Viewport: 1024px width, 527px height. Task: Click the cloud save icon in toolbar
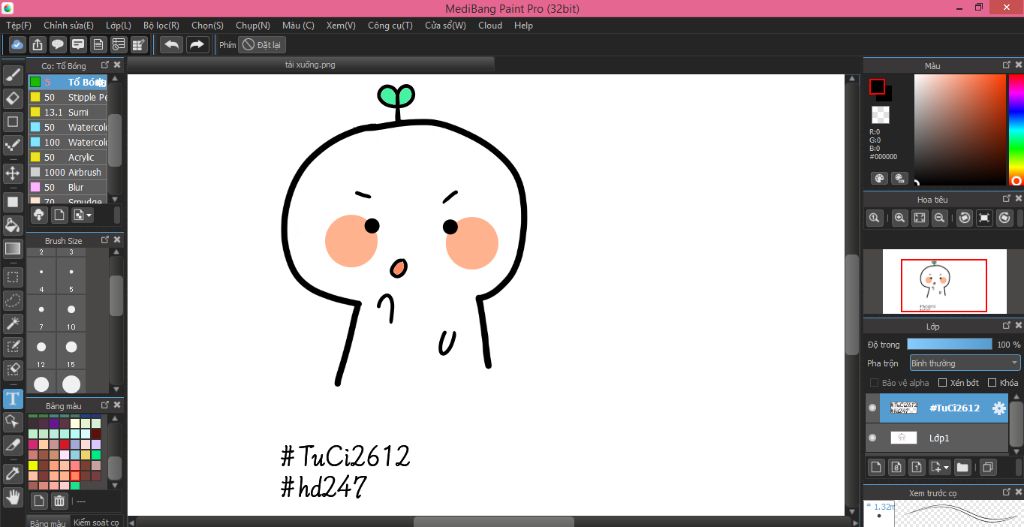coord(17,44)
